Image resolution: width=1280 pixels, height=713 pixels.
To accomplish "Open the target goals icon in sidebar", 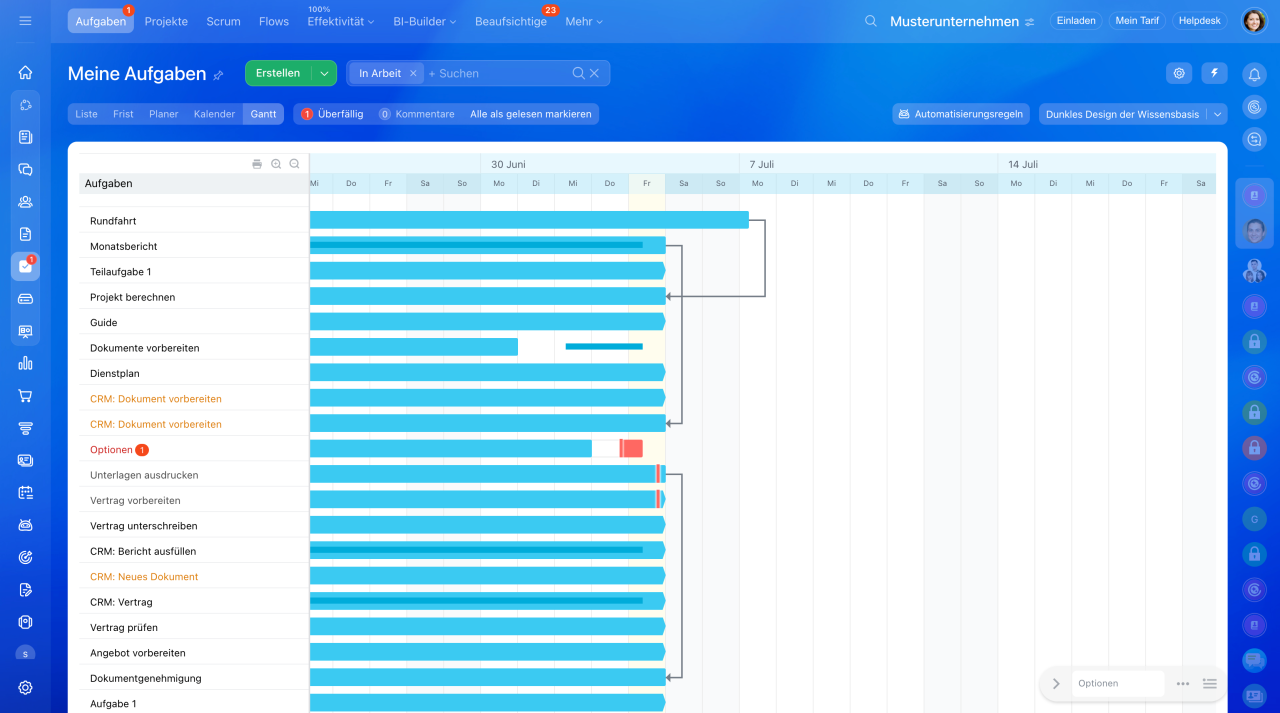I will coord(25,557).
